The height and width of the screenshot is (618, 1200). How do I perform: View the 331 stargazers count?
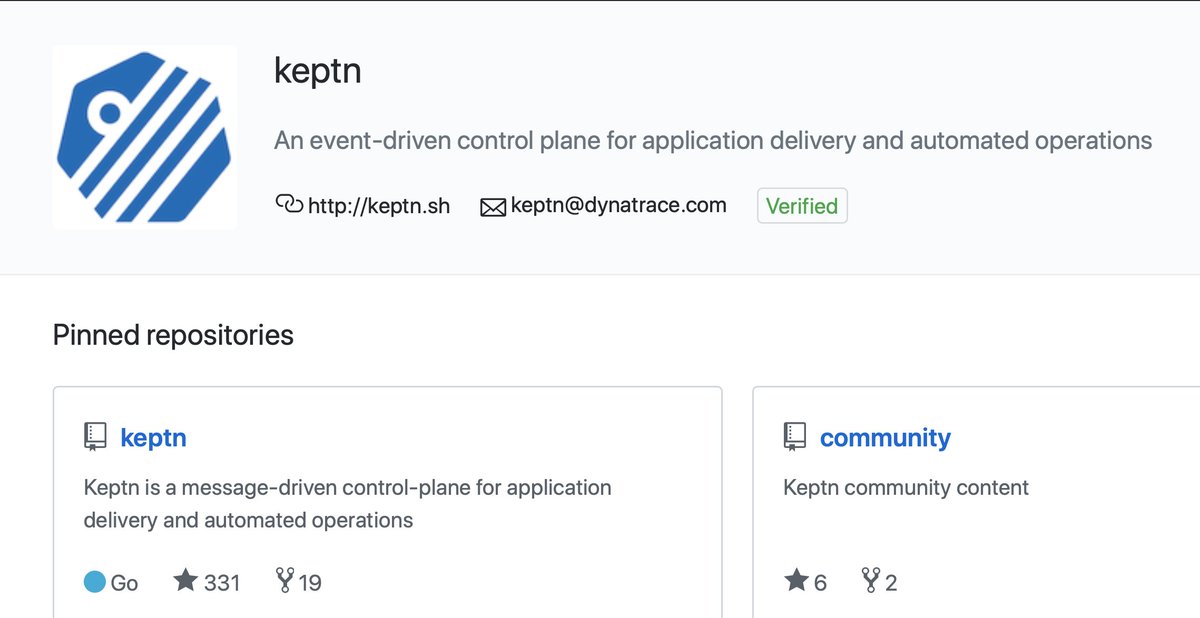click(x=222, y=582)
